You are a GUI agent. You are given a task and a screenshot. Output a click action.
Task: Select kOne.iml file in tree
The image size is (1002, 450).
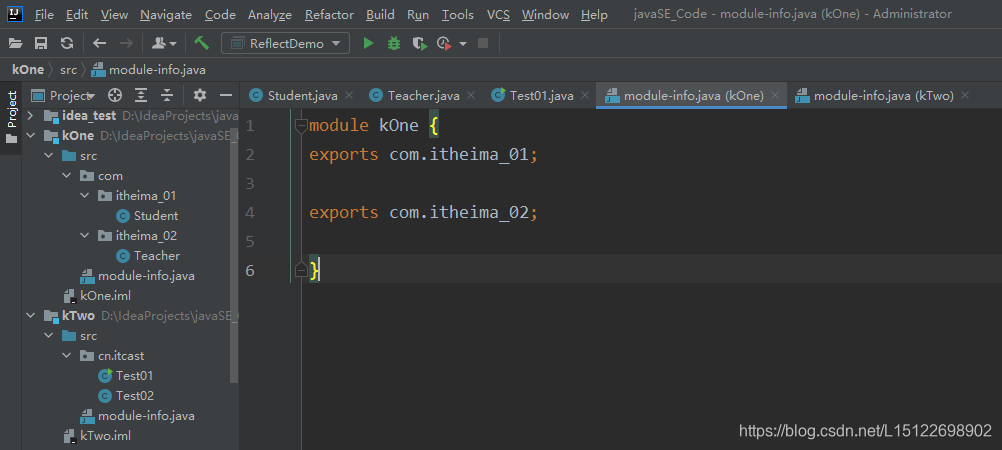coord(97,296)
